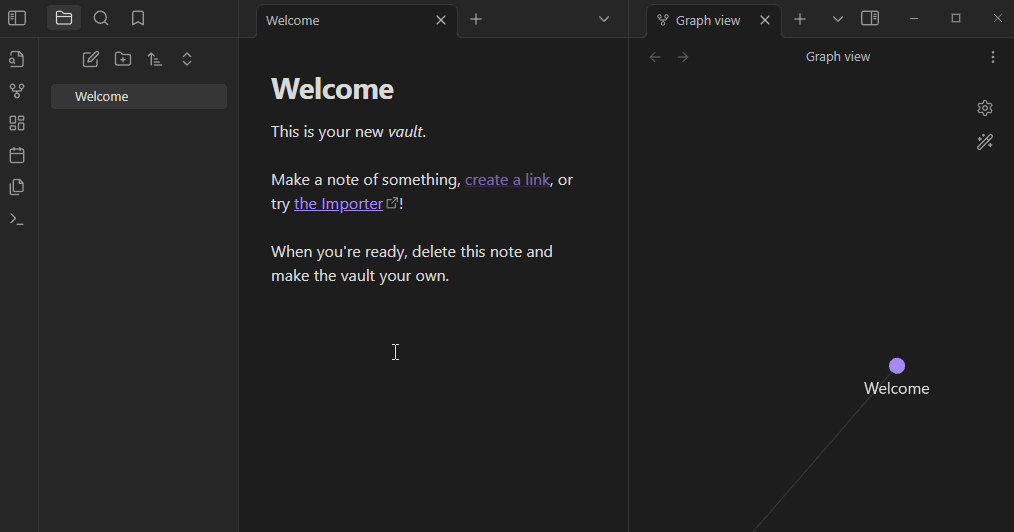Change sort order in file explorer
This screenshot has width=1014, height=532.
point(155,59)
